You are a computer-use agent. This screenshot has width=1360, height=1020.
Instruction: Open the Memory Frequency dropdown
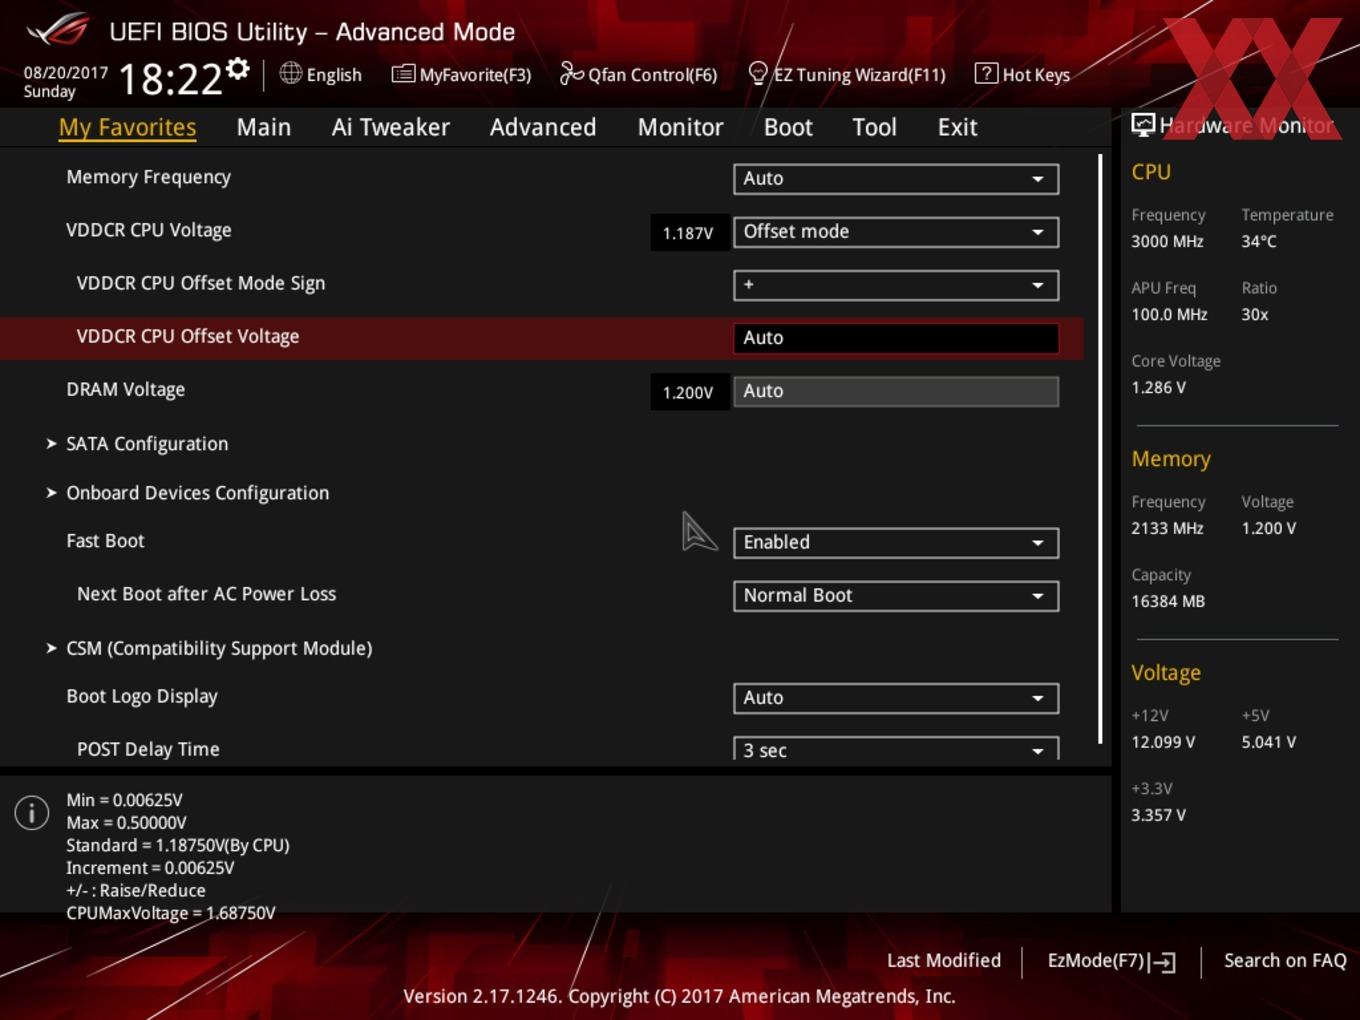[x=896, y=179]
